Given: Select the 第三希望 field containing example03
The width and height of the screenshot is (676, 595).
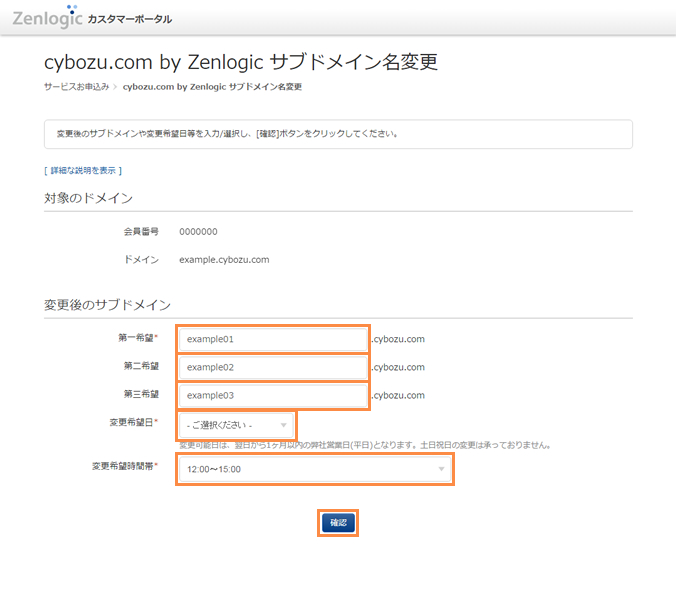Looking at the screenshot, I should 272,395.
